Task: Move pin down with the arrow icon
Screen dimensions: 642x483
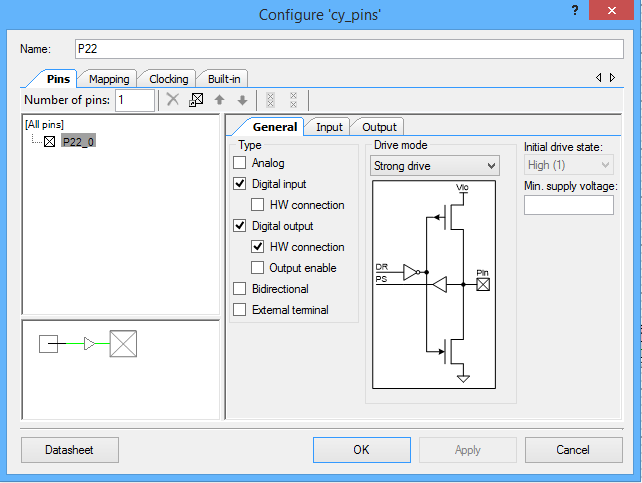Action: point(242,100)
